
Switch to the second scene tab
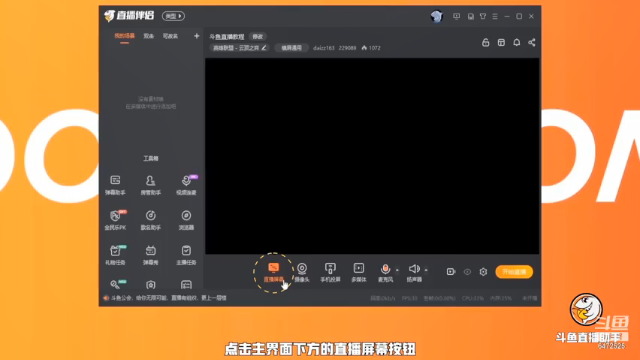(x=149, y=36)
